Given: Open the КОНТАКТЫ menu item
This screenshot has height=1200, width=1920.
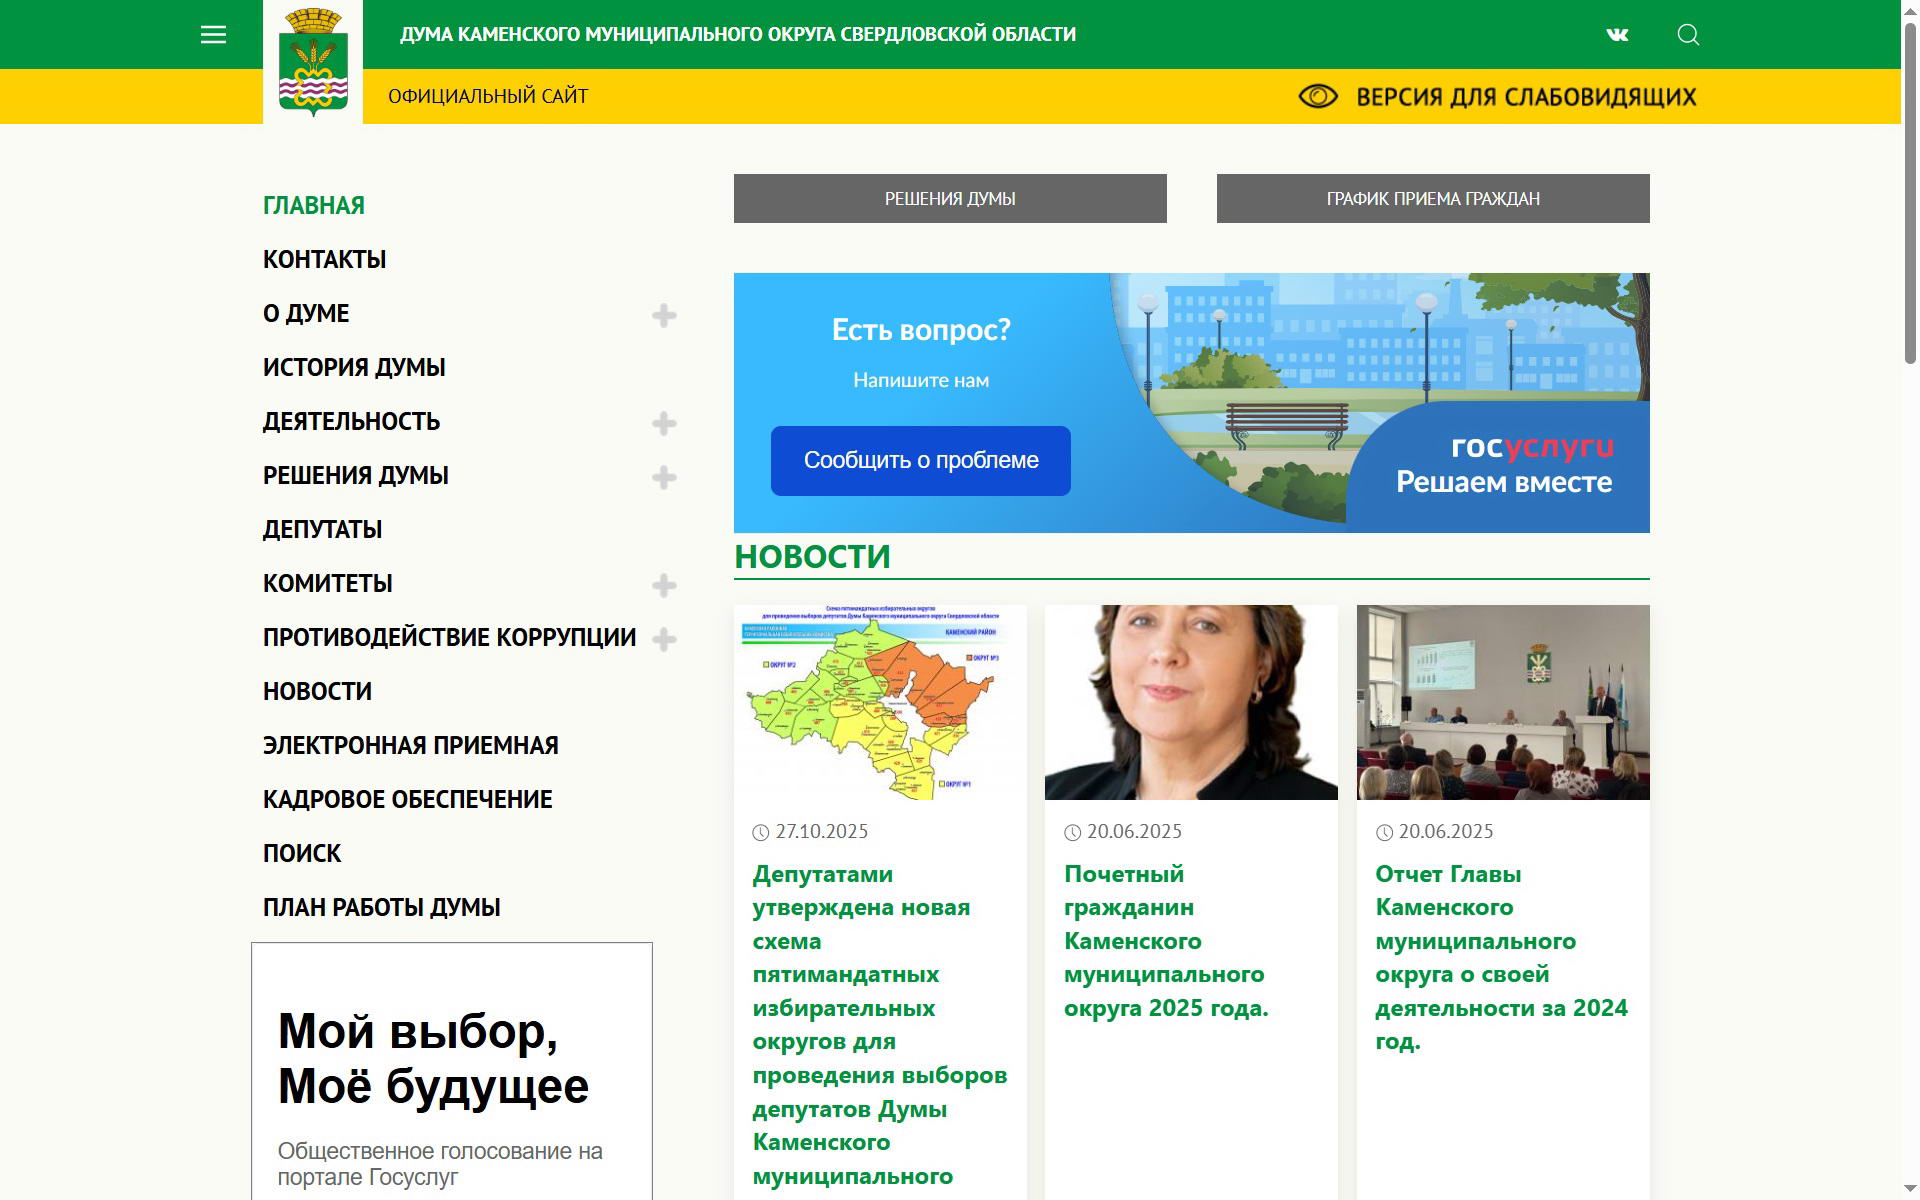Looking at the screenshot, I should point(324,260).
